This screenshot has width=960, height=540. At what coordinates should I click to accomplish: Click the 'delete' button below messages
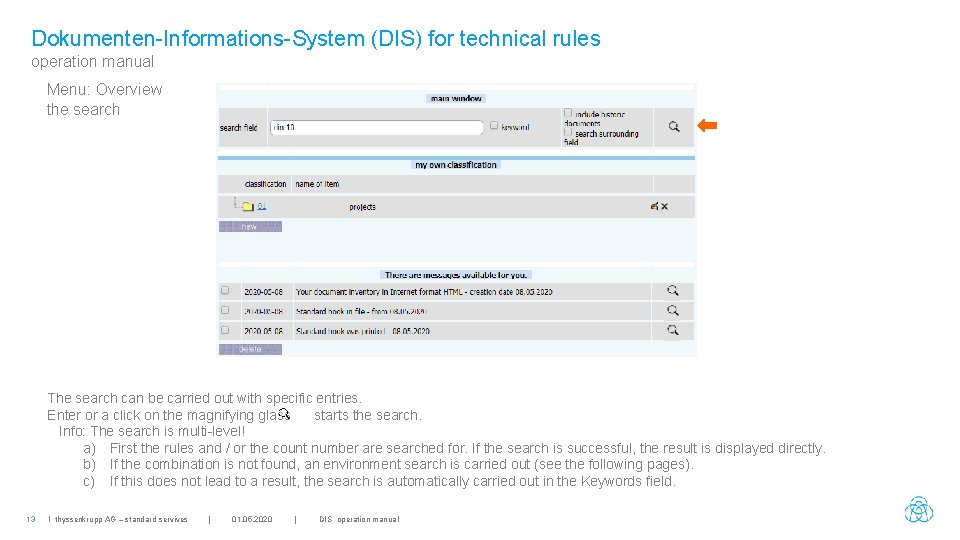coord(250,349)
